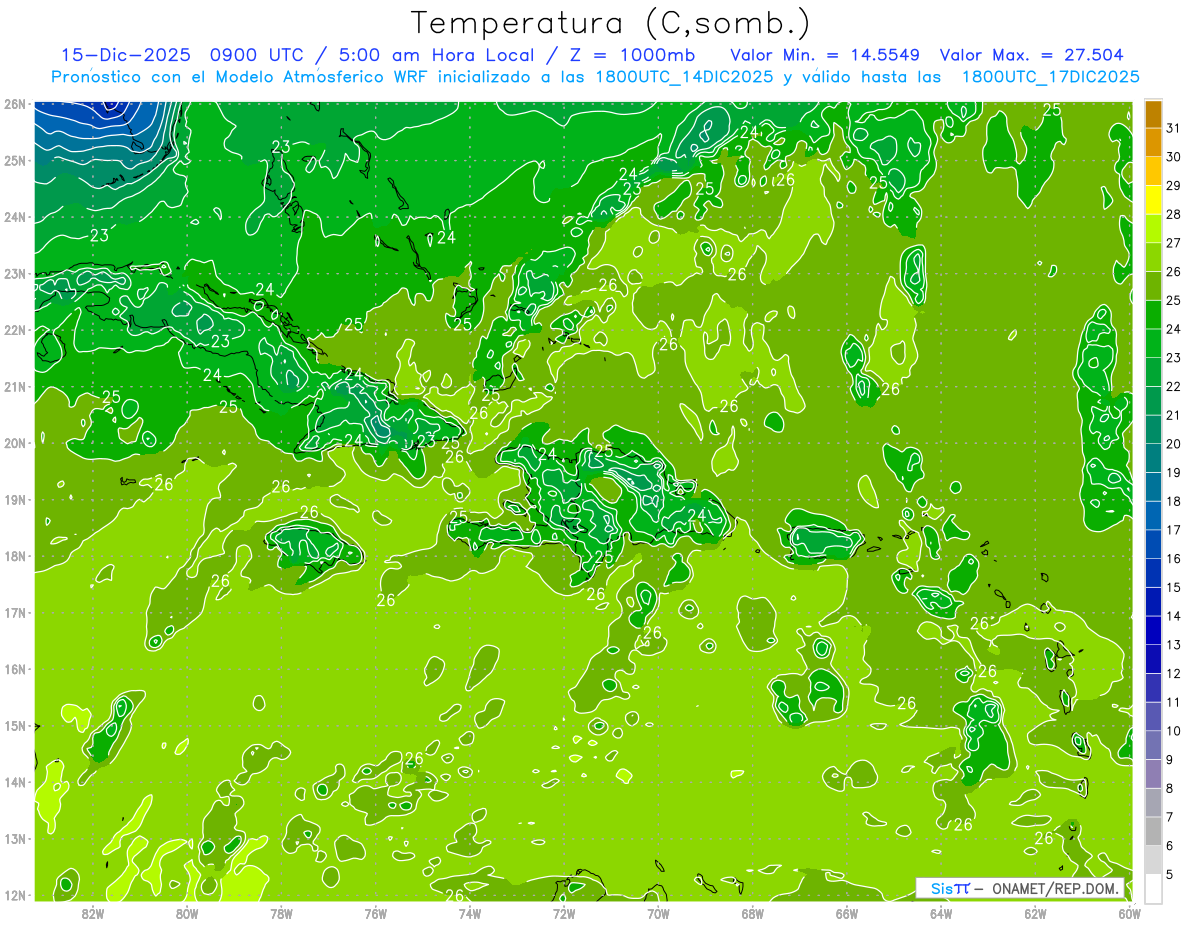Click the color bar swatch above 31

pyautogui.click(x=1153, y=114)
